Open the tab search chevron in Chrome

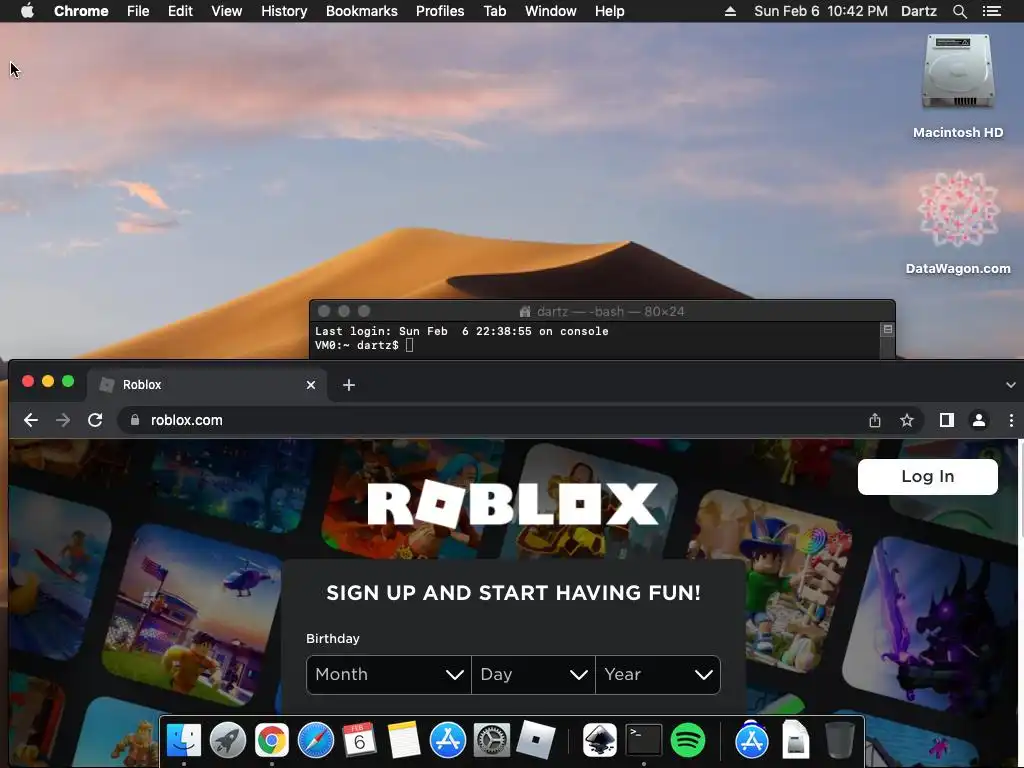(x=1010, y=385)
